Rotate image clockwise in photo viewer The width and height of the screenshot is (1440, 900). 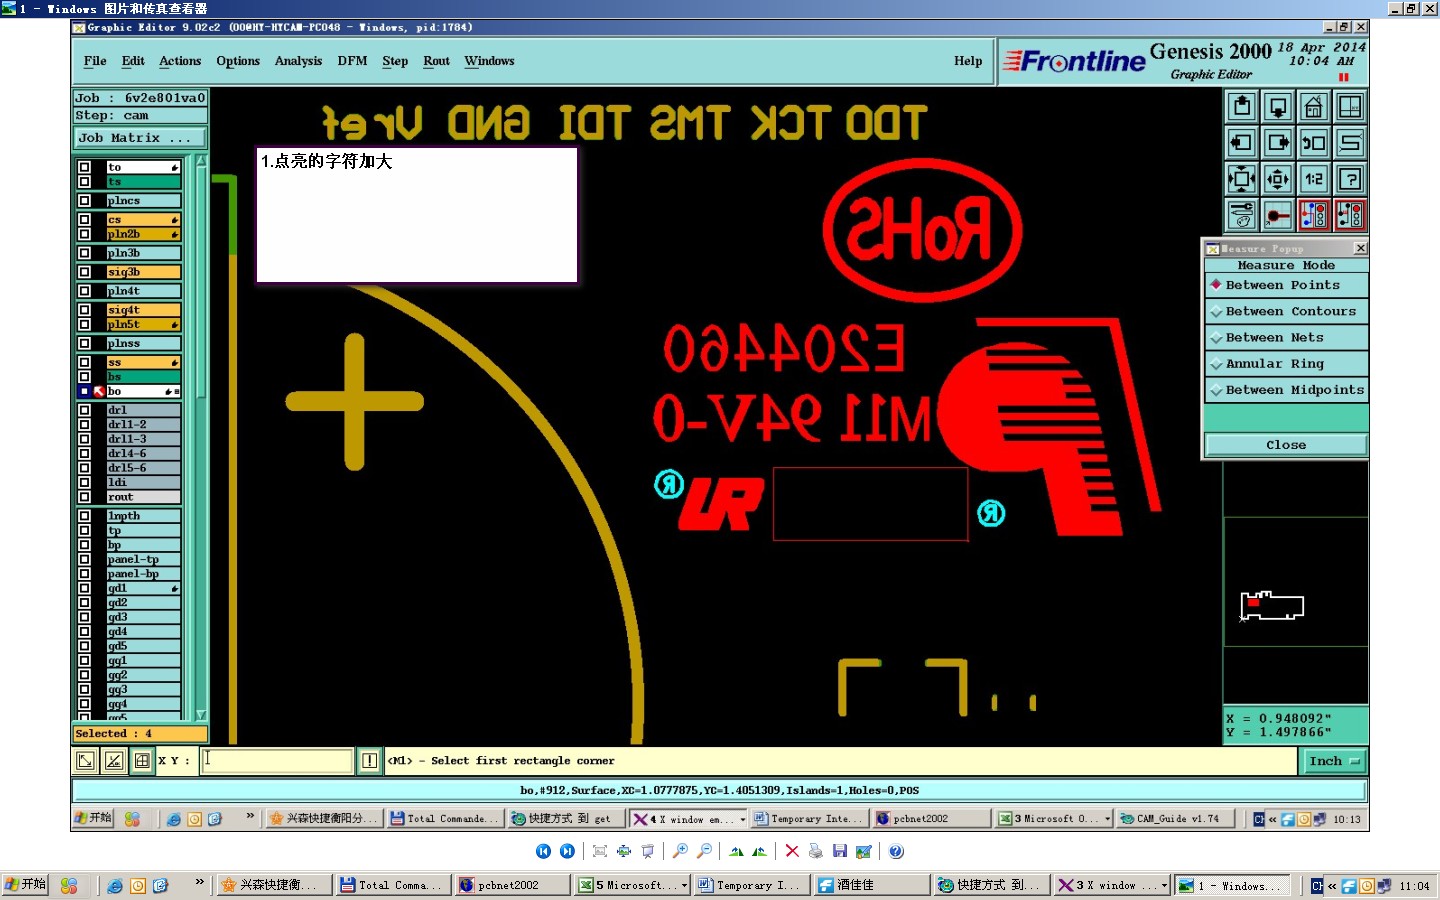click(736, 851)
